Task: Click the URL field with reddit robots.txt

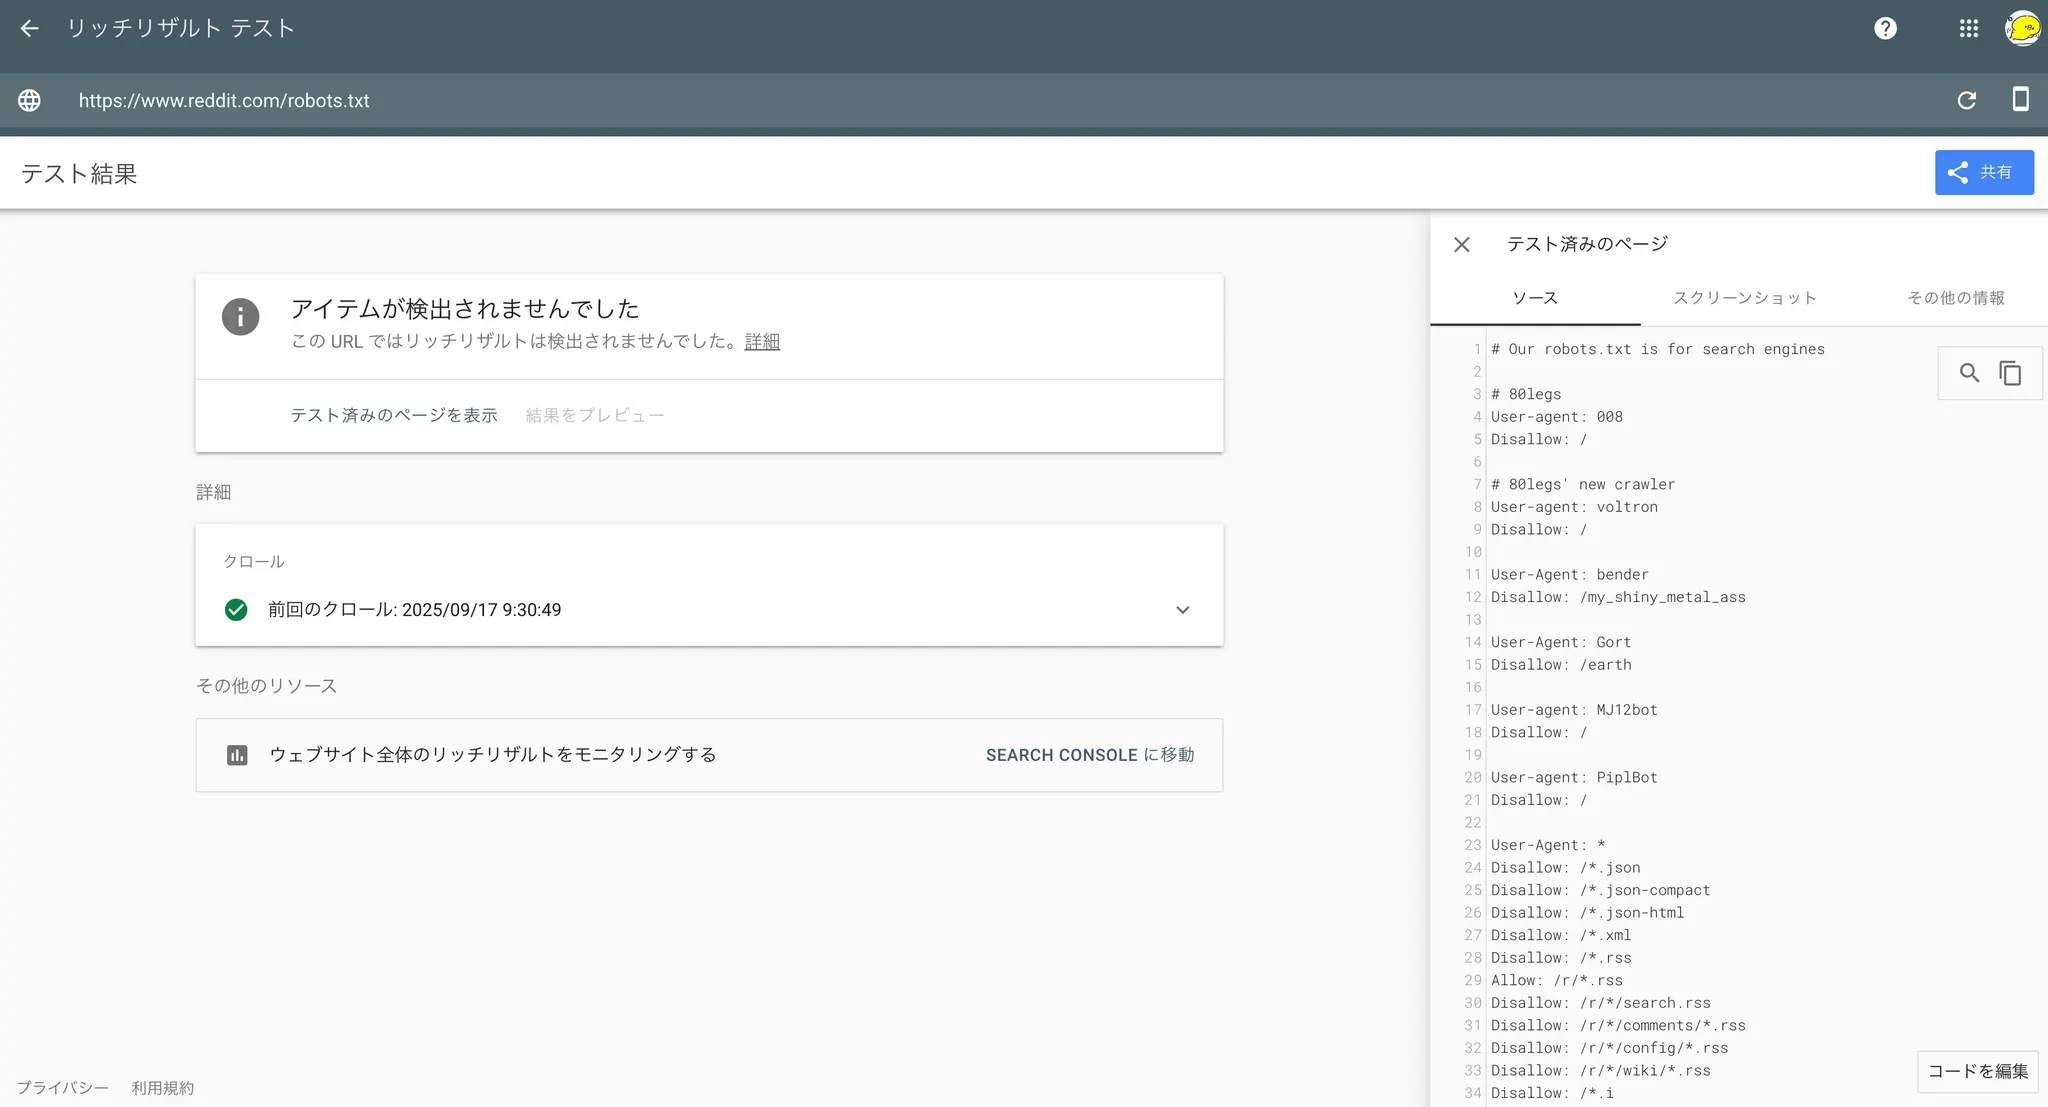Action: click(224, 101)
